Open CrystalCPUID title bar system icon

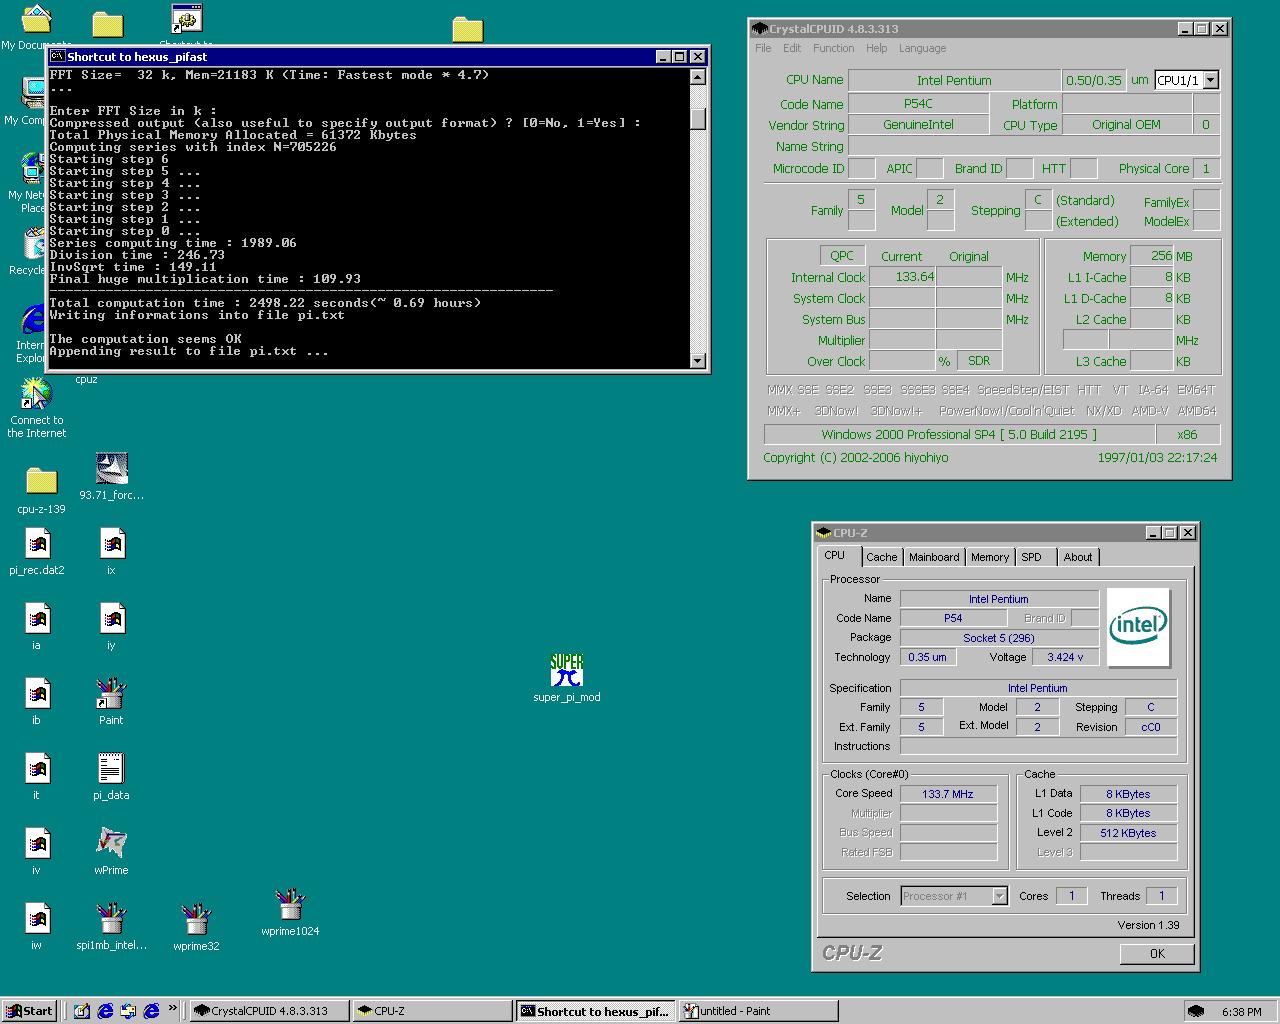point(760,29)
